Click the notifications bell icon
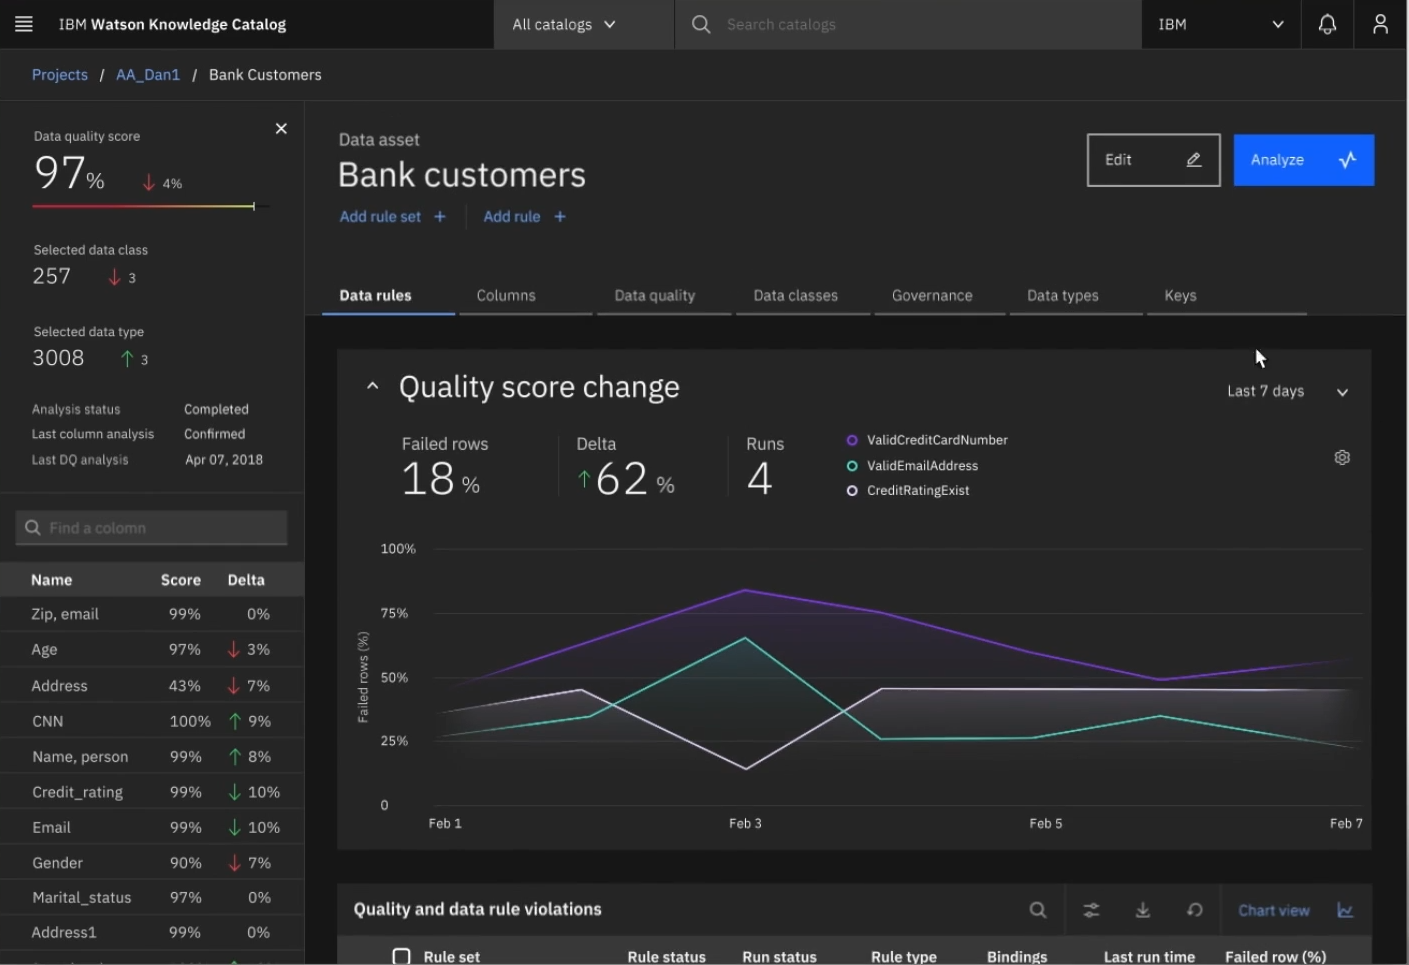Image resolution: width=1409 pixels, height=965 pixels. click(1327, 24)
